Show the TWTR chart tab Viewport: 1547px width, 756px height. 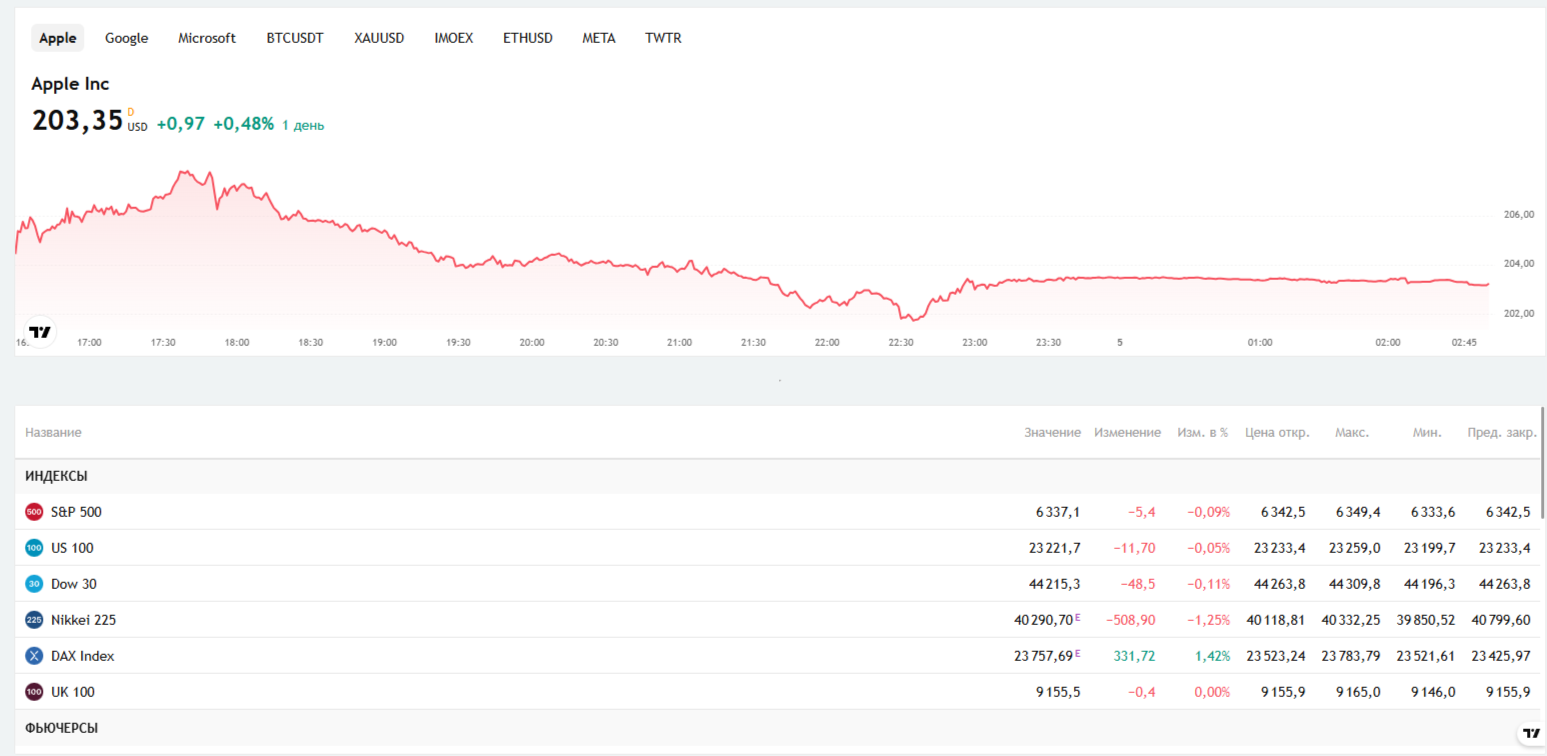[x=663, y=38]
